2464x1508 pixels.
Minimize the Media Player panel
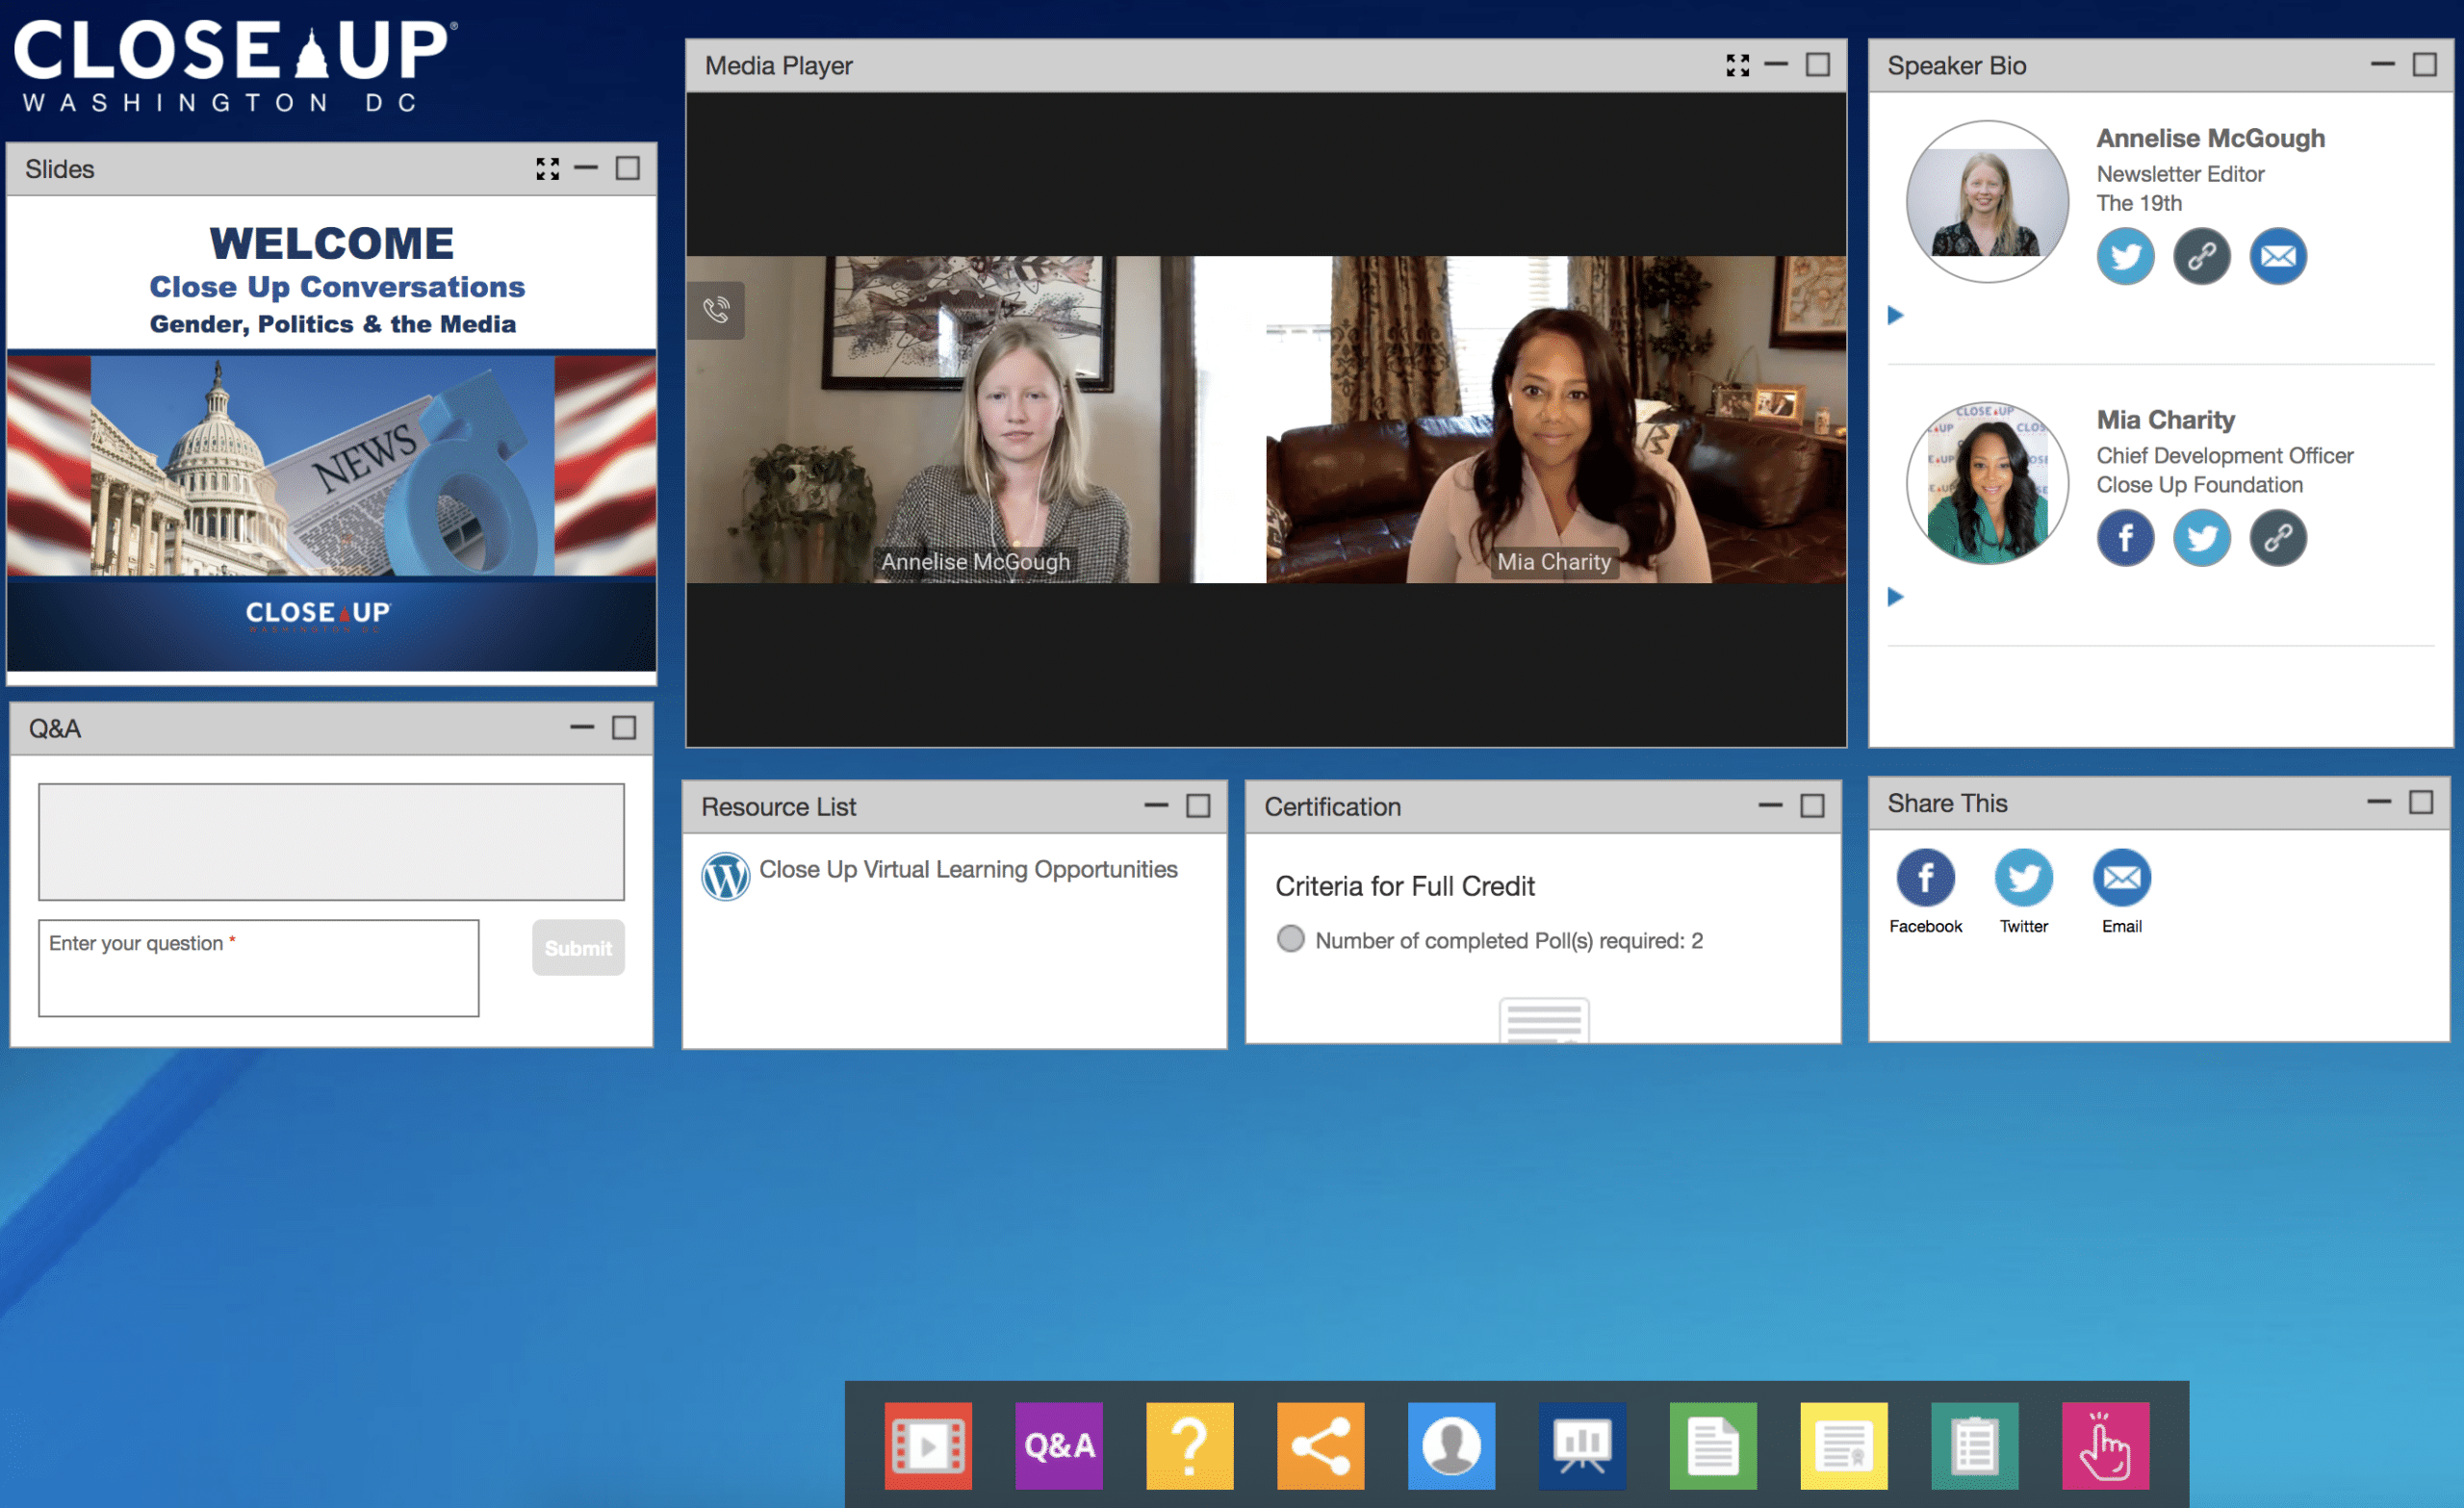1776,64
